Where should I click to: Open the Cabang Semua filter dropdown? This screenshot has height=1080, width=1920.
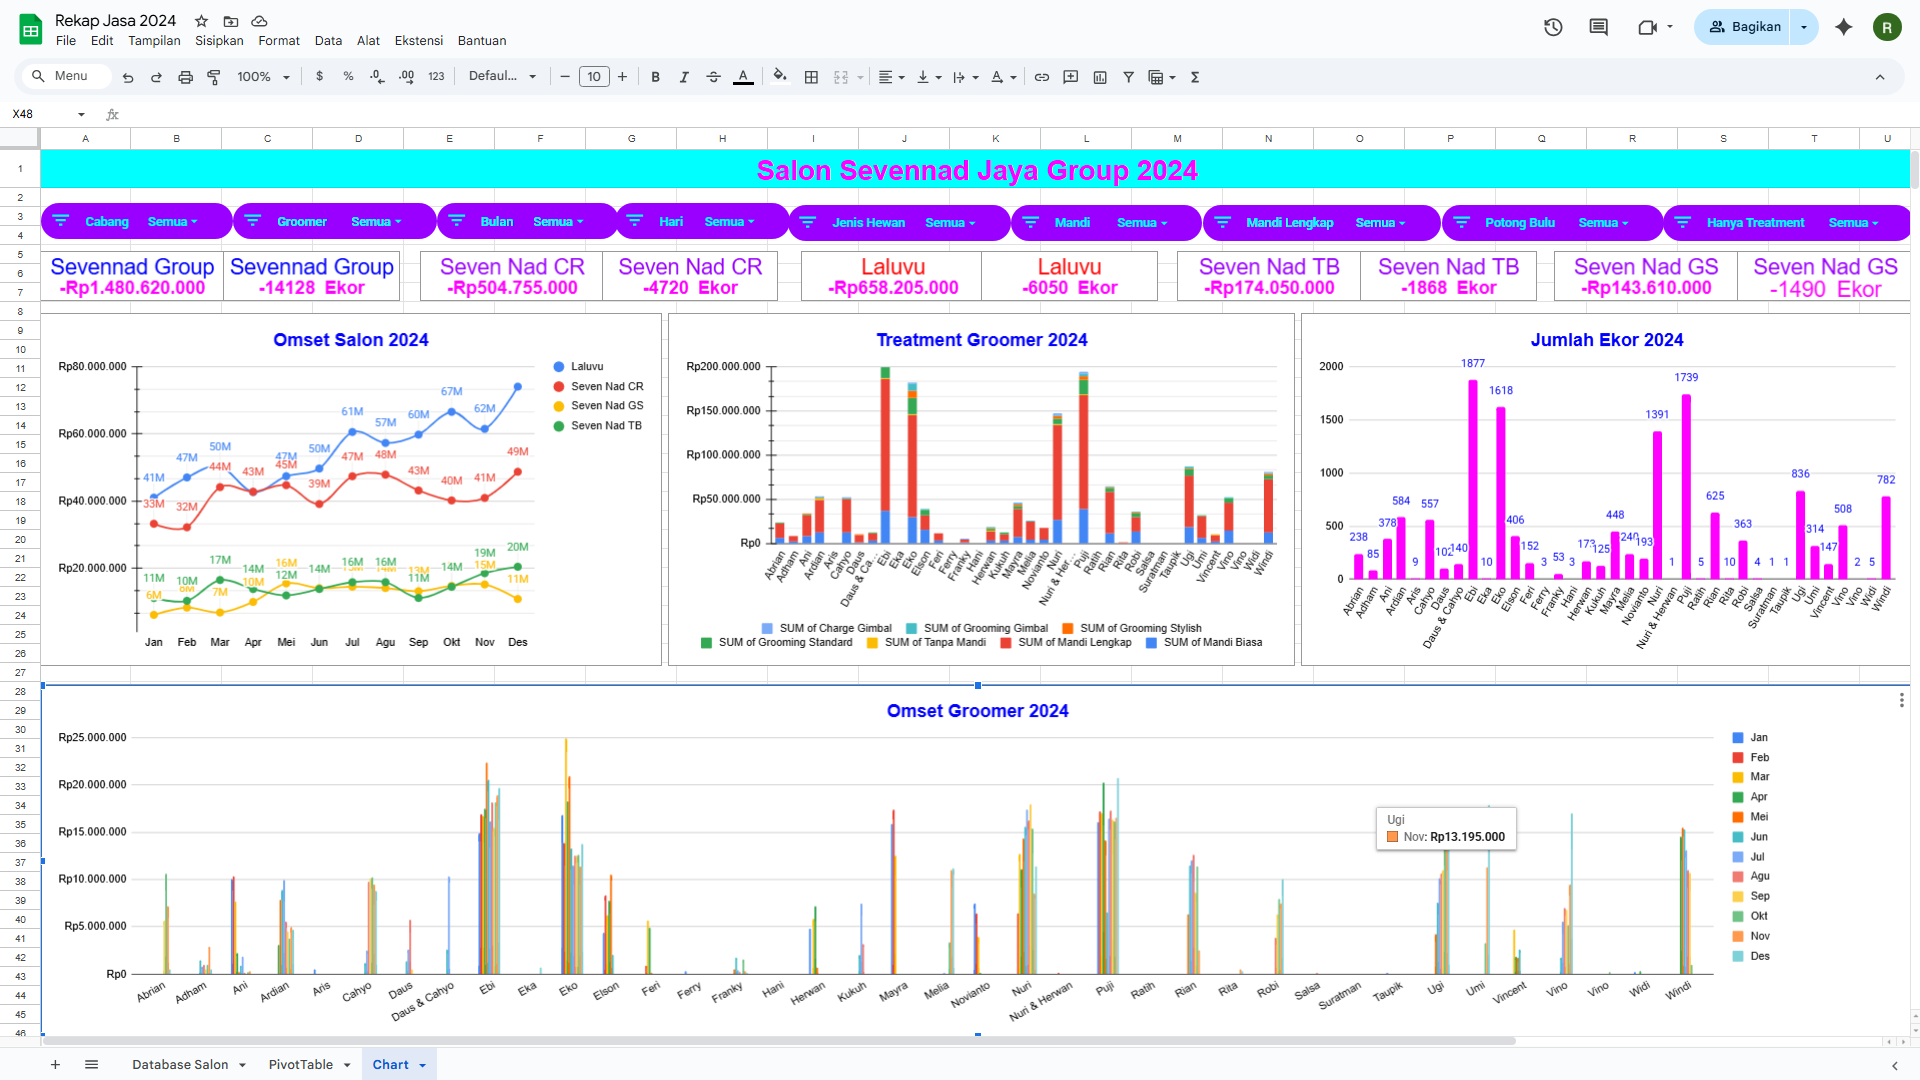(173, 222)
